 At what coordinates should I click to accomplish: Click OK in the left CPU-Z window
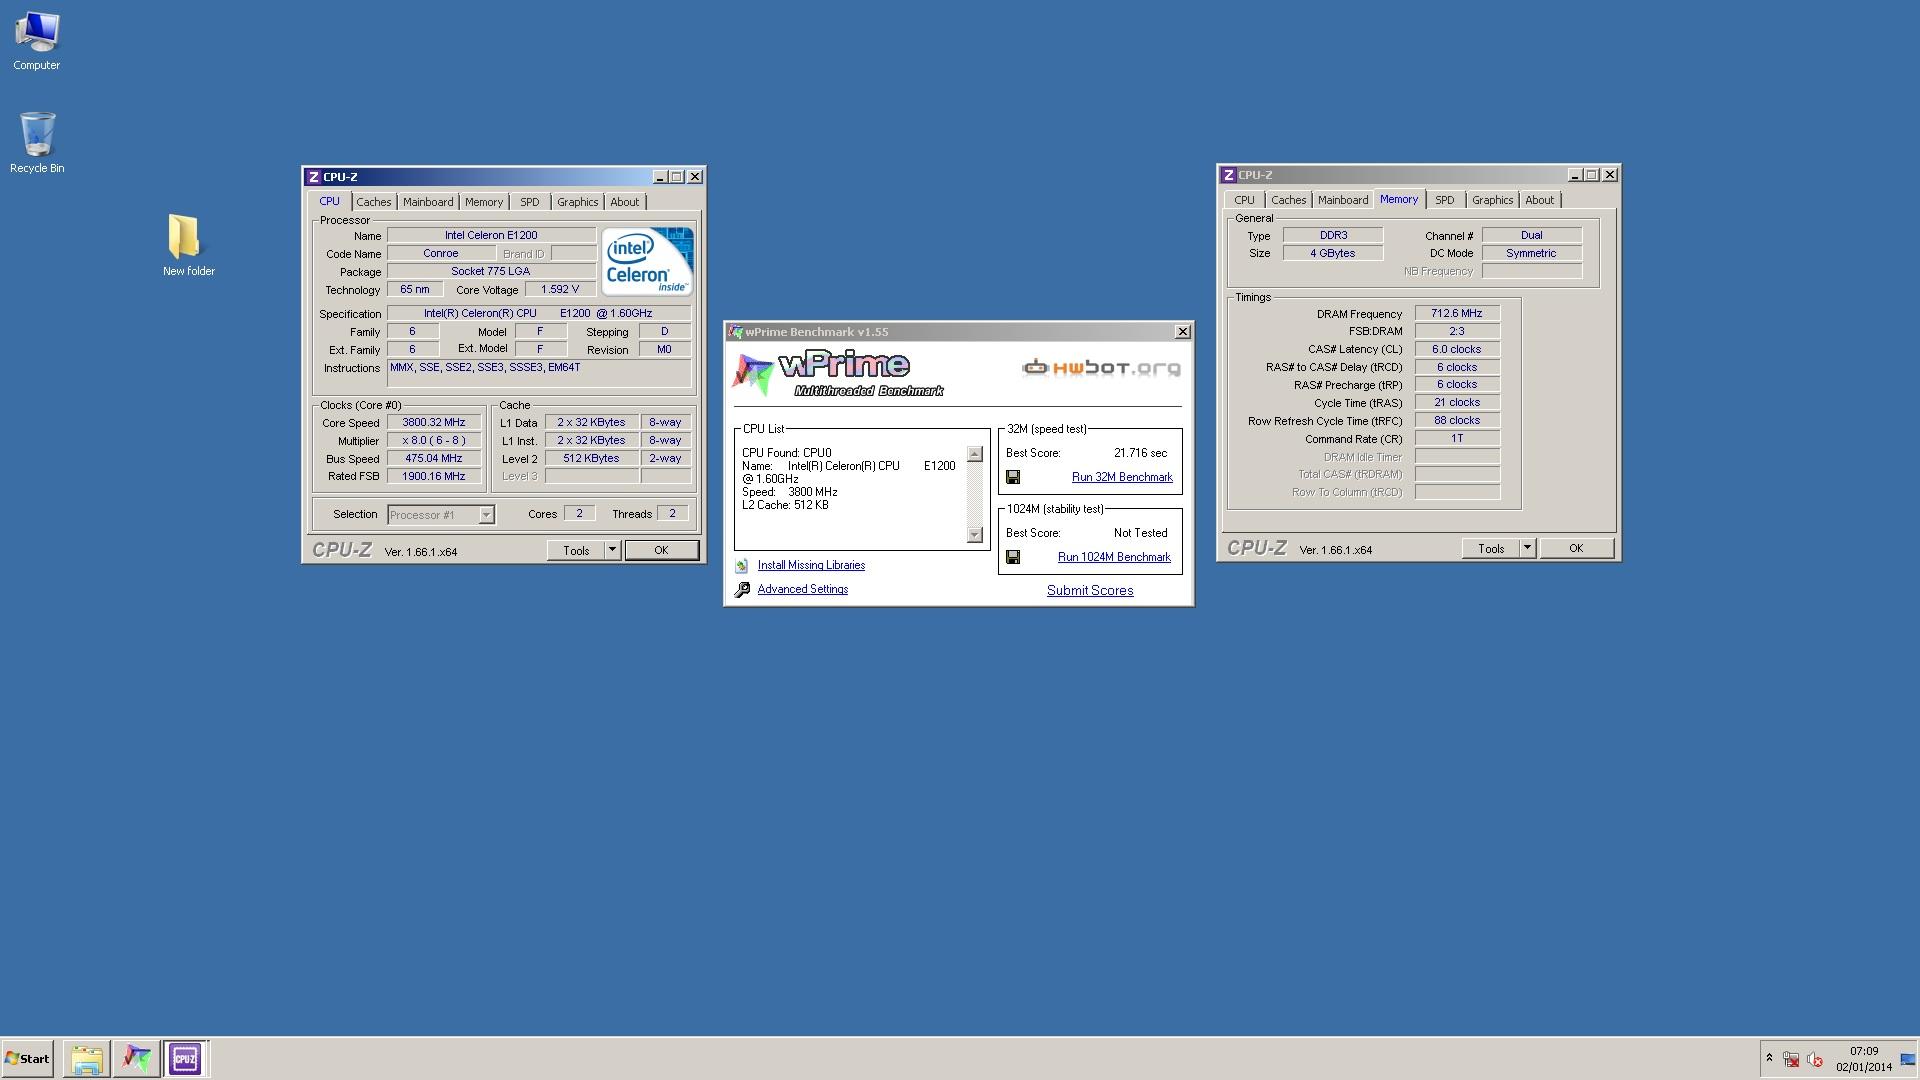[x=661, y=551]
